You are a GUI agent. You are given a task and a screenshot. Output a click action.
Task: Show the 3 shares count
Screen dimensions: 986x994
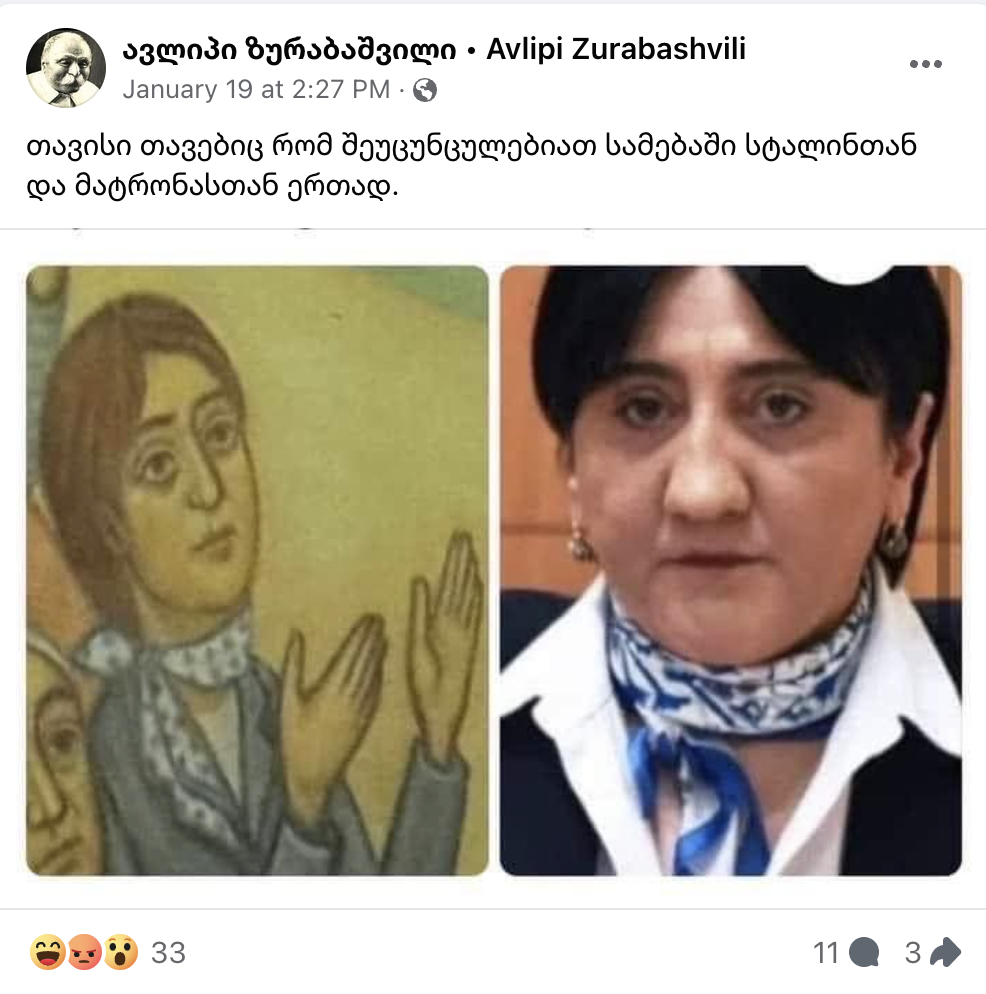click(x=912, y=952)
